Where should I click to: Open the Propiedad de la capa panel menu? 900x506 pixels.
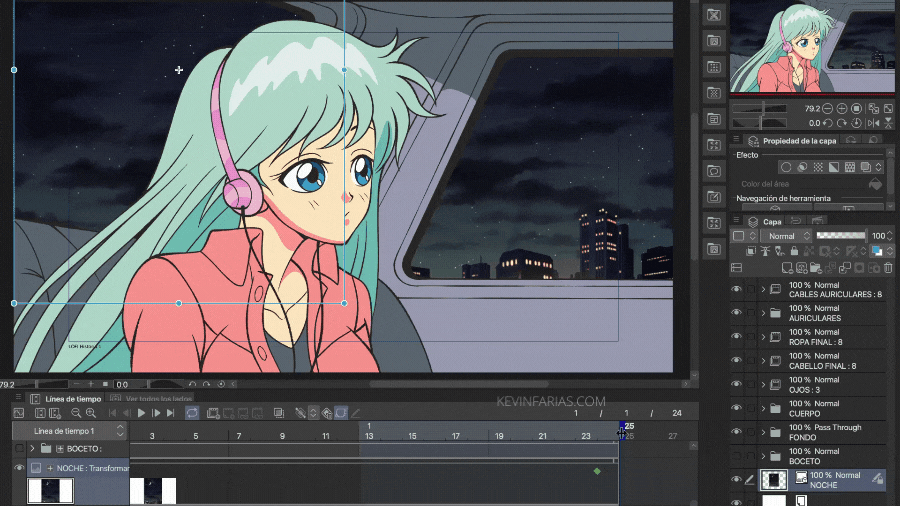[x=736, y=139]
